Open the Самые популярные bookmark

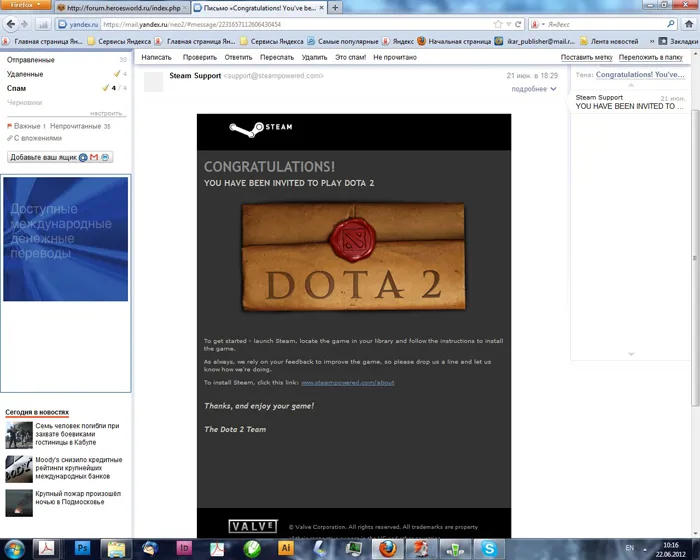pyautogui.click(x=343, y=41)
